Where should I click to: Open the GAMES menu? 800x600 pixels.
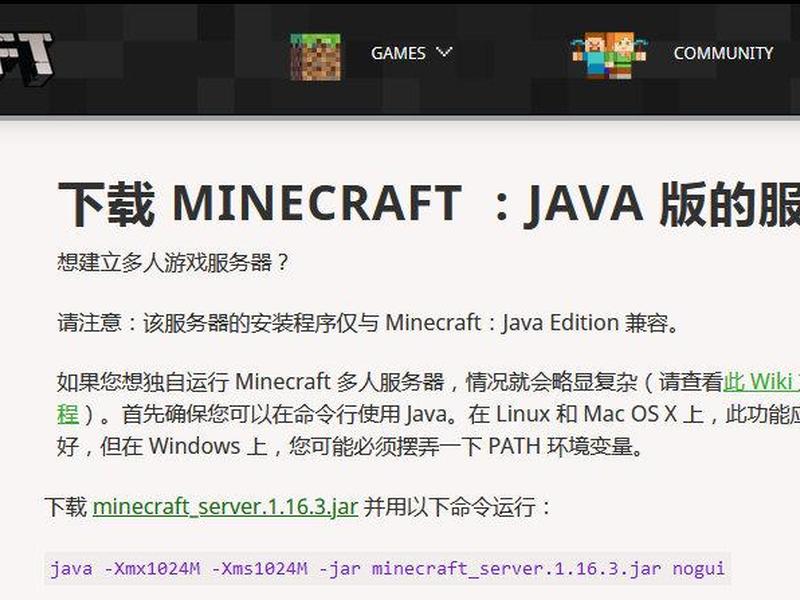coord(398,53)
